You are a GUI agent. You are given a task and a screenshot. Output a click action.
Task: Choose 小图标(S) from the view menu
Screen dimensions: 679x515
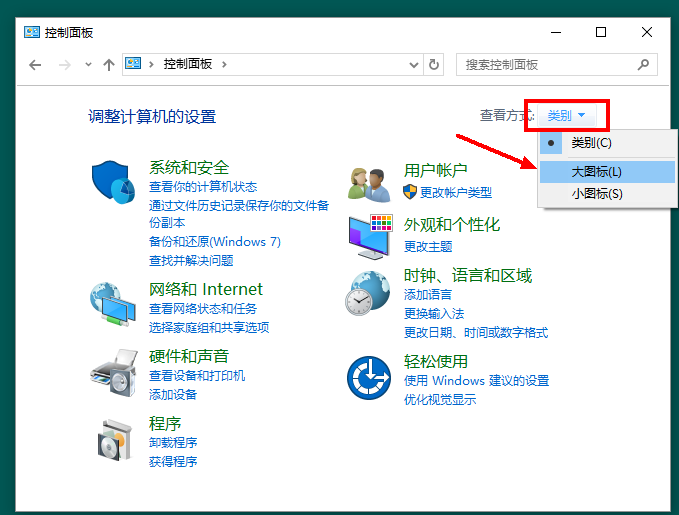coord(597,193)
